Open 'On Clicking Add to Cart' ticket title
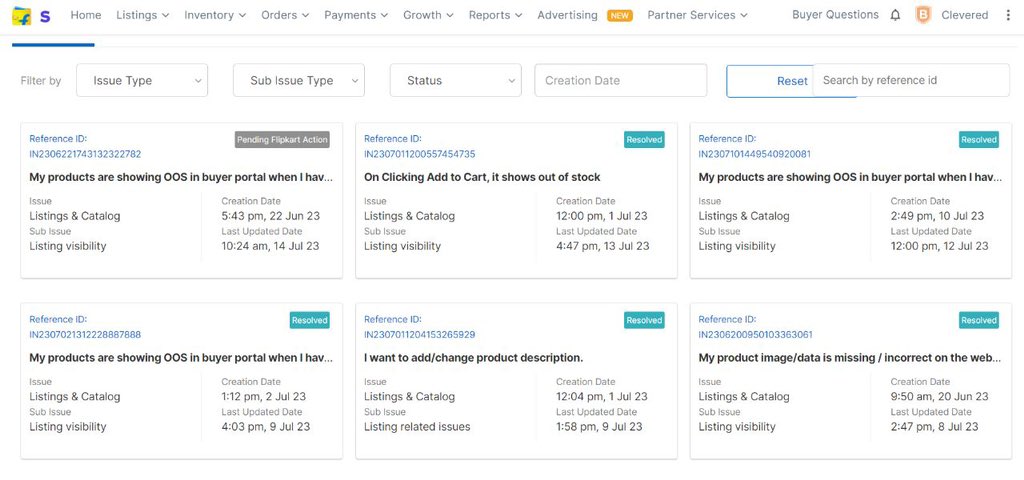This screenshot has height=480, width=1024. pos(482,177)
